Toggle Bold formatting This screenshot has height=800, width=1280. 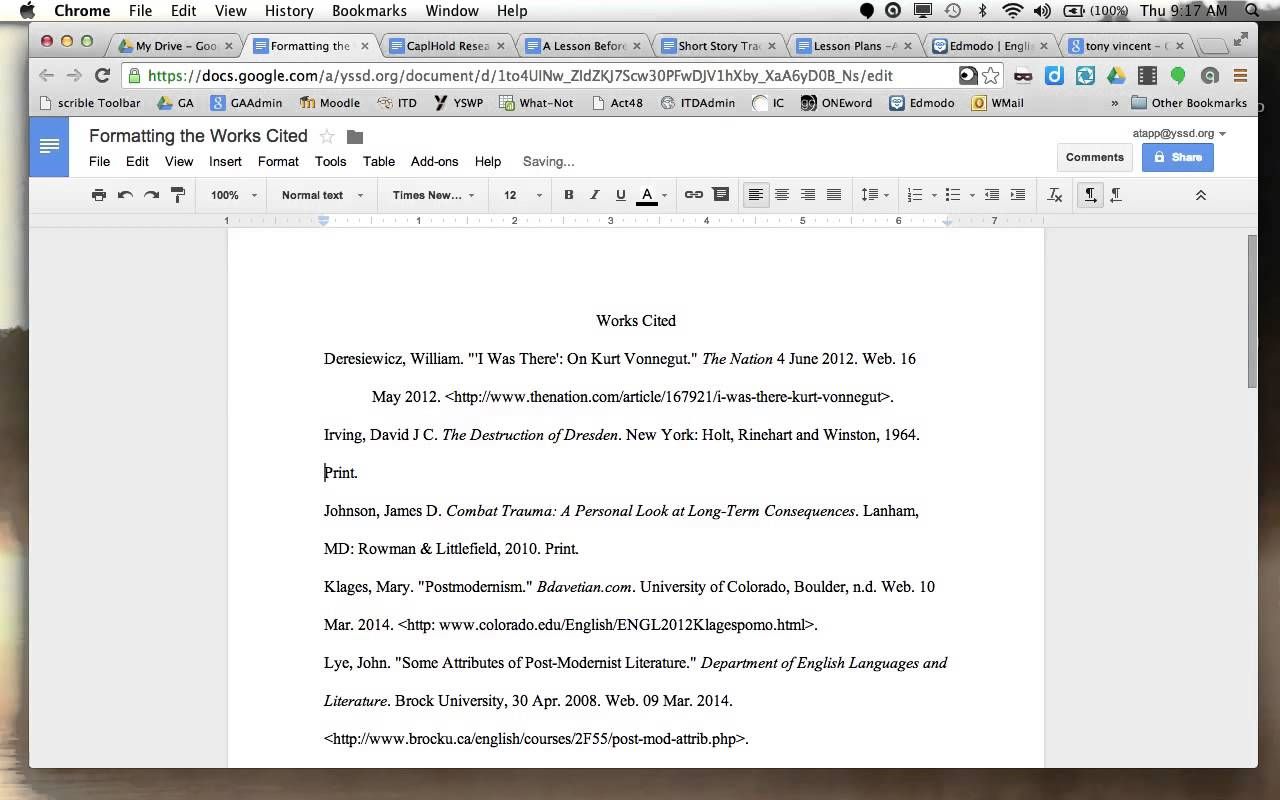click(x=568, y=195)
